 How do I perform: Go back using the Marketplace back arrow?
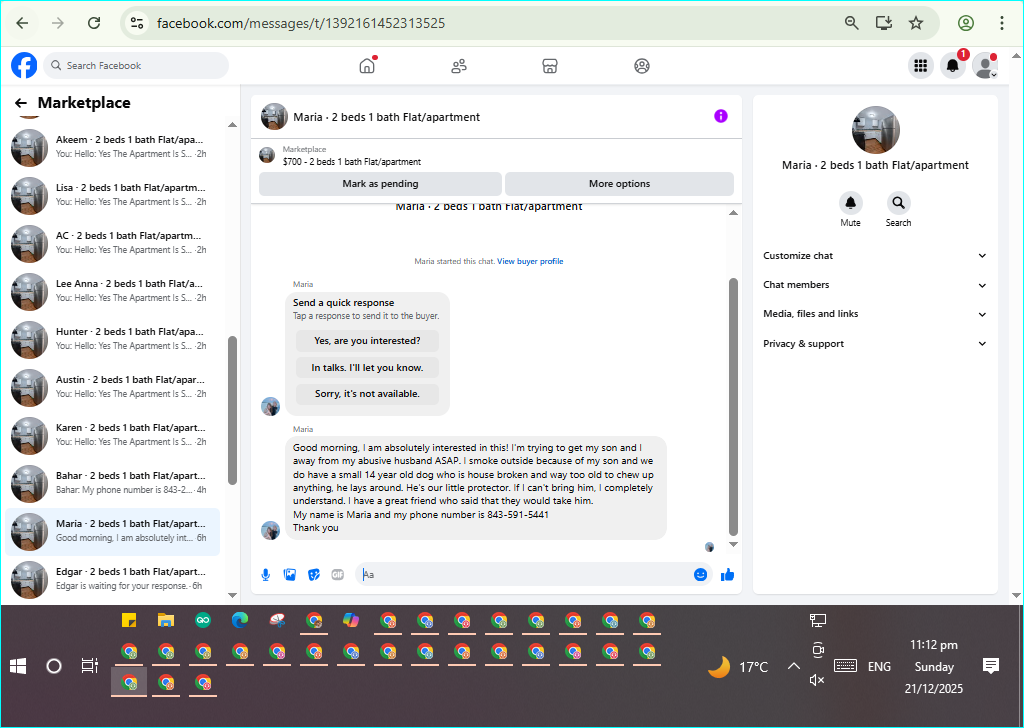pyautogui.click(x=21, y=103)
